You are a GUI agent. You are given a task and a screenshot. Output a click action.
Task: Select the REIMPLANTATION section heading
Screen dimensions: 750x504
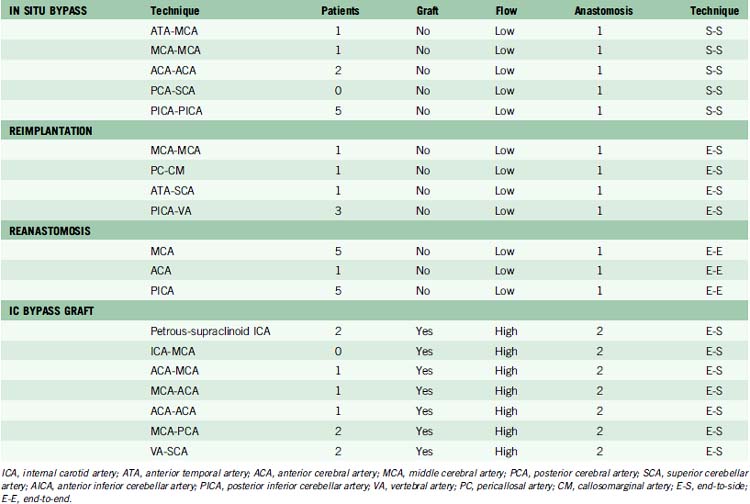click(50, 130)
